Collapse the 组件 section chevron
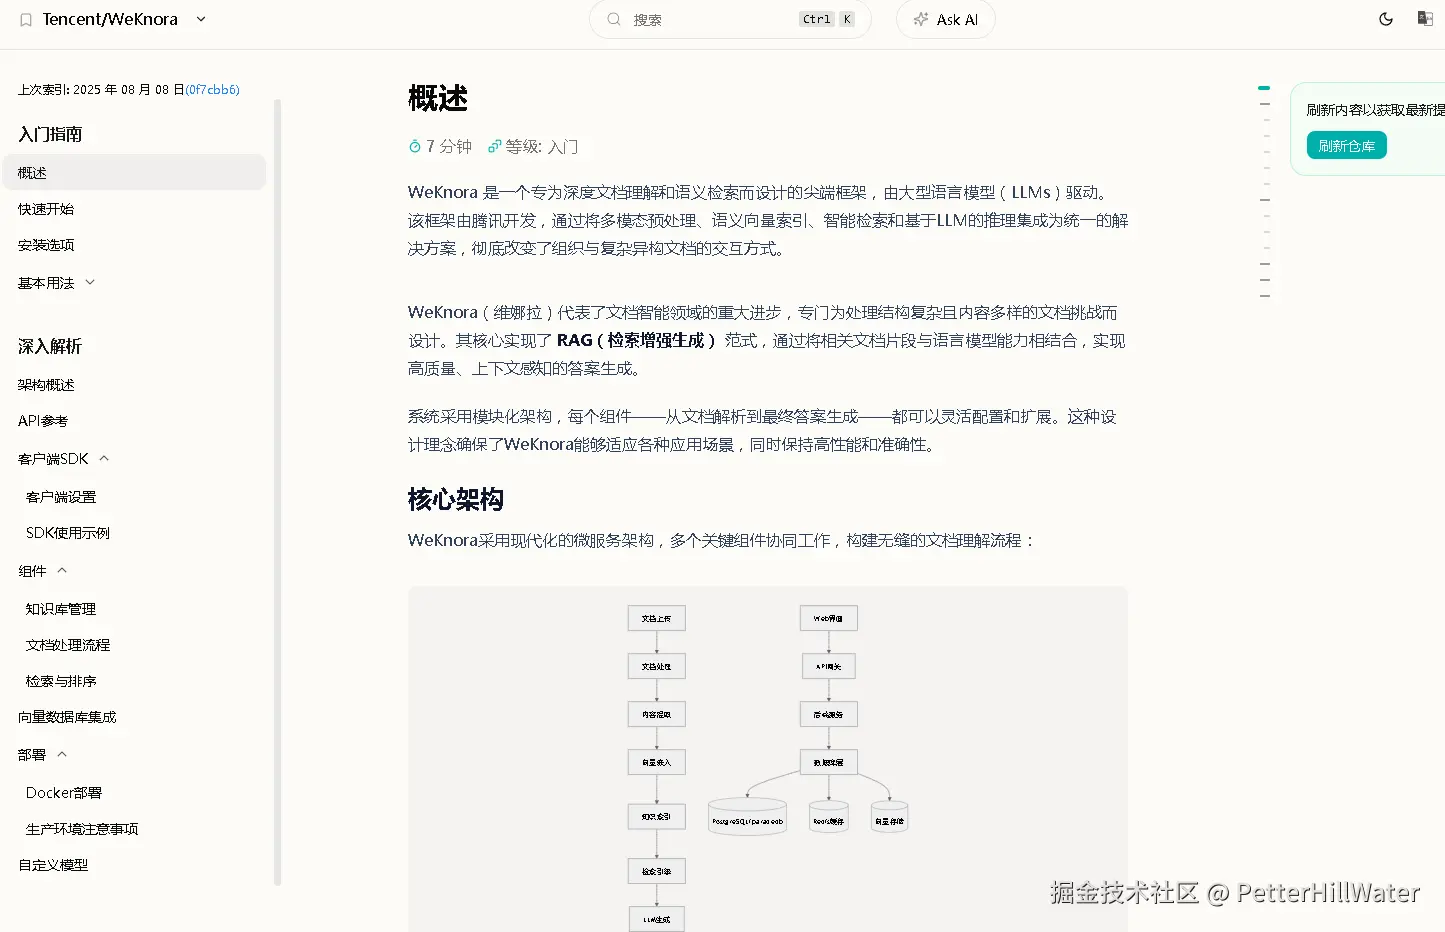This screenshot has height=932, width=1445. (62, 570)
